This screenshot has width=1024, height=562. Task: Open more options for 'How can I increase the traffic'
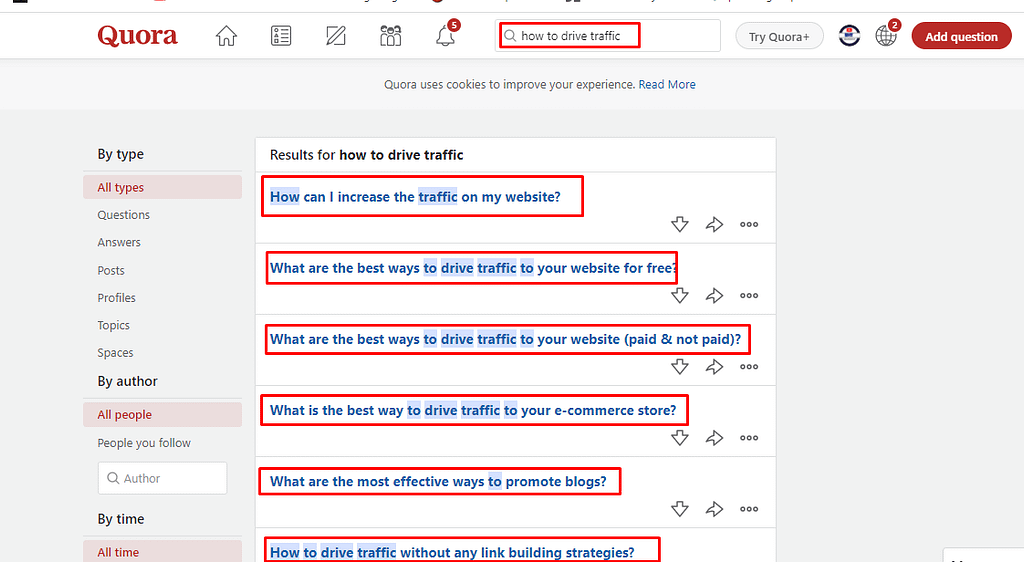(749, 225)
